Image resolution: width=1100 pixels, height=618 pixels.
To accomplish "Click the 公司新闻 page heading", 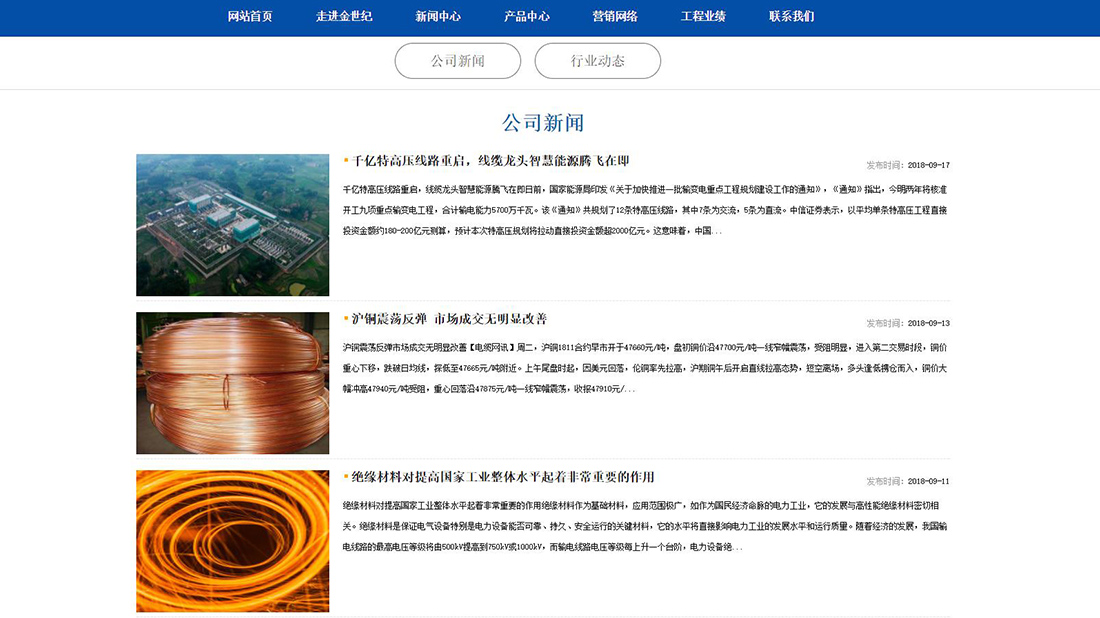I will [x=544, y=122].
